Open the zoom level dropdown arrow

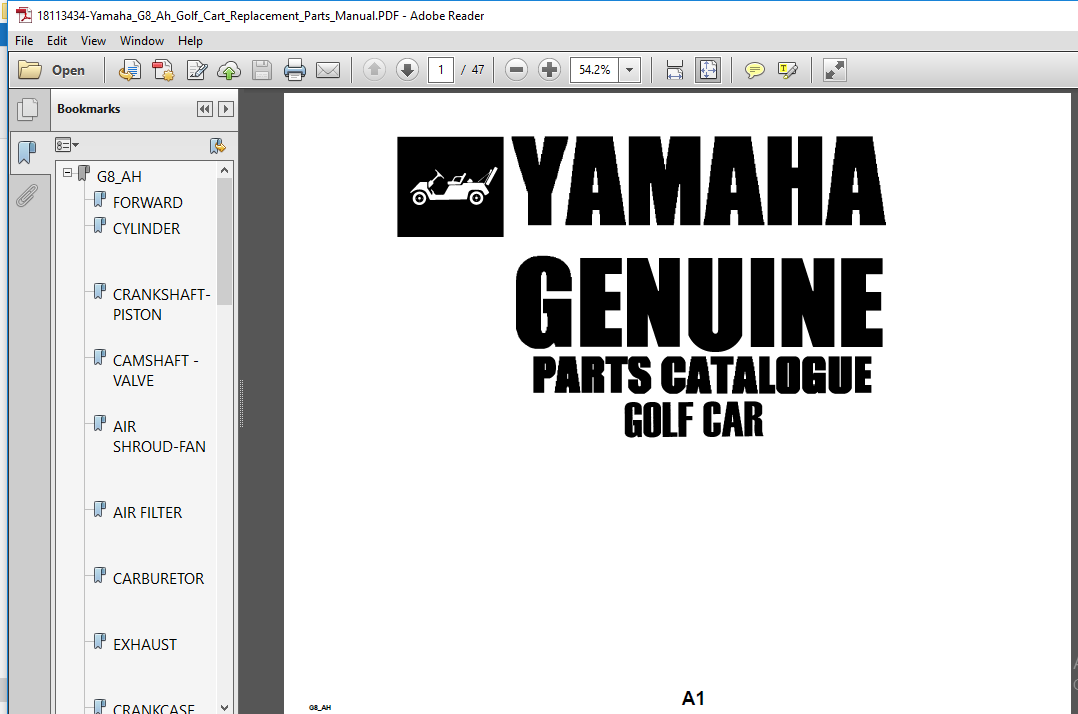coord(630,70)
